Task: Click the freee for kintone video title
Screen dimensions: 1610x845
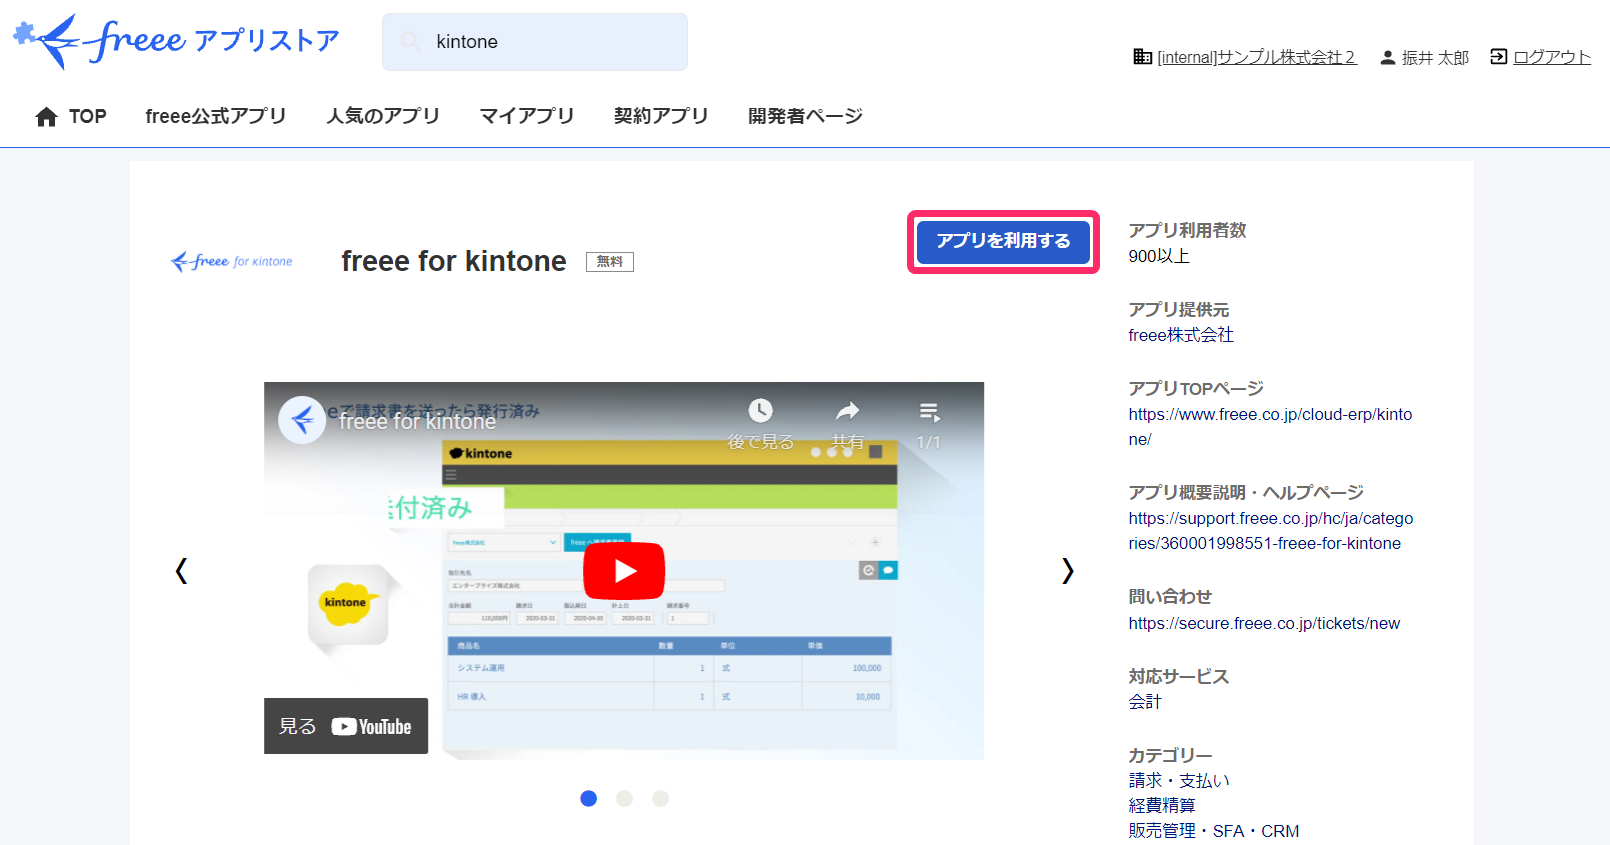Action: click(417, 422)
